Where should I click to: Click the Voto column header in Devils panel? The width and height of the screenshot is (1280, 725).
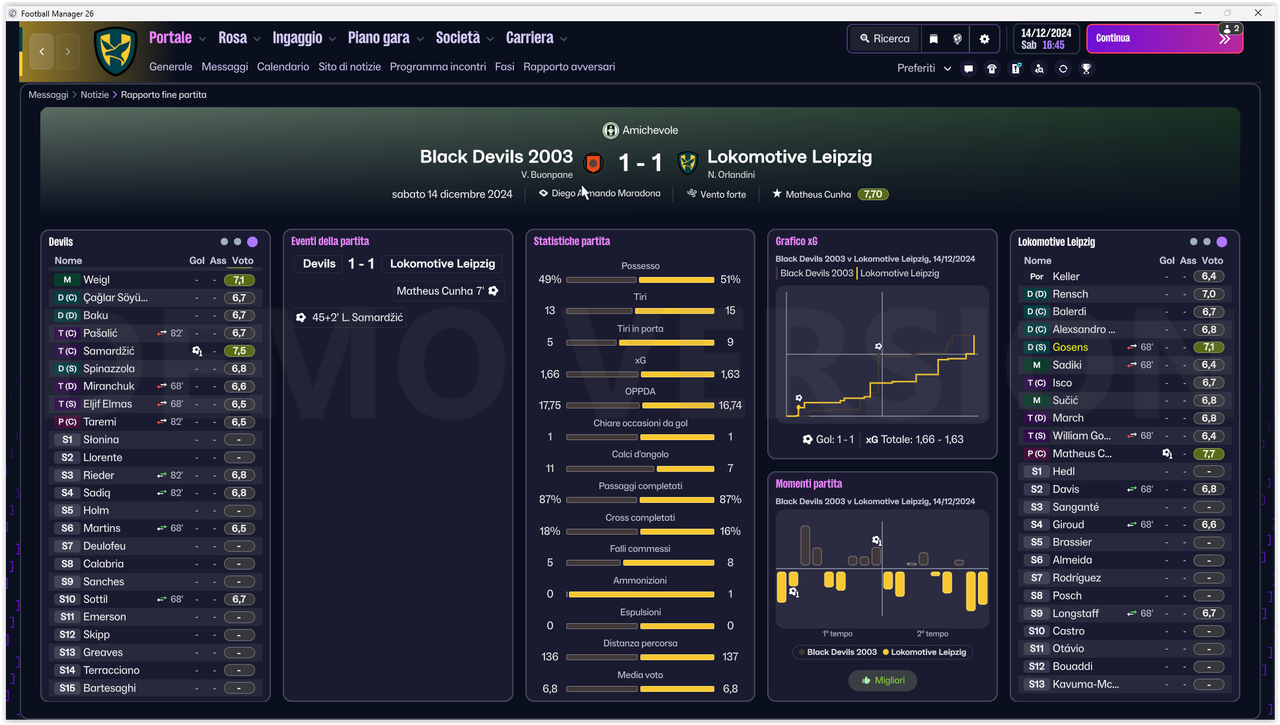243,261
